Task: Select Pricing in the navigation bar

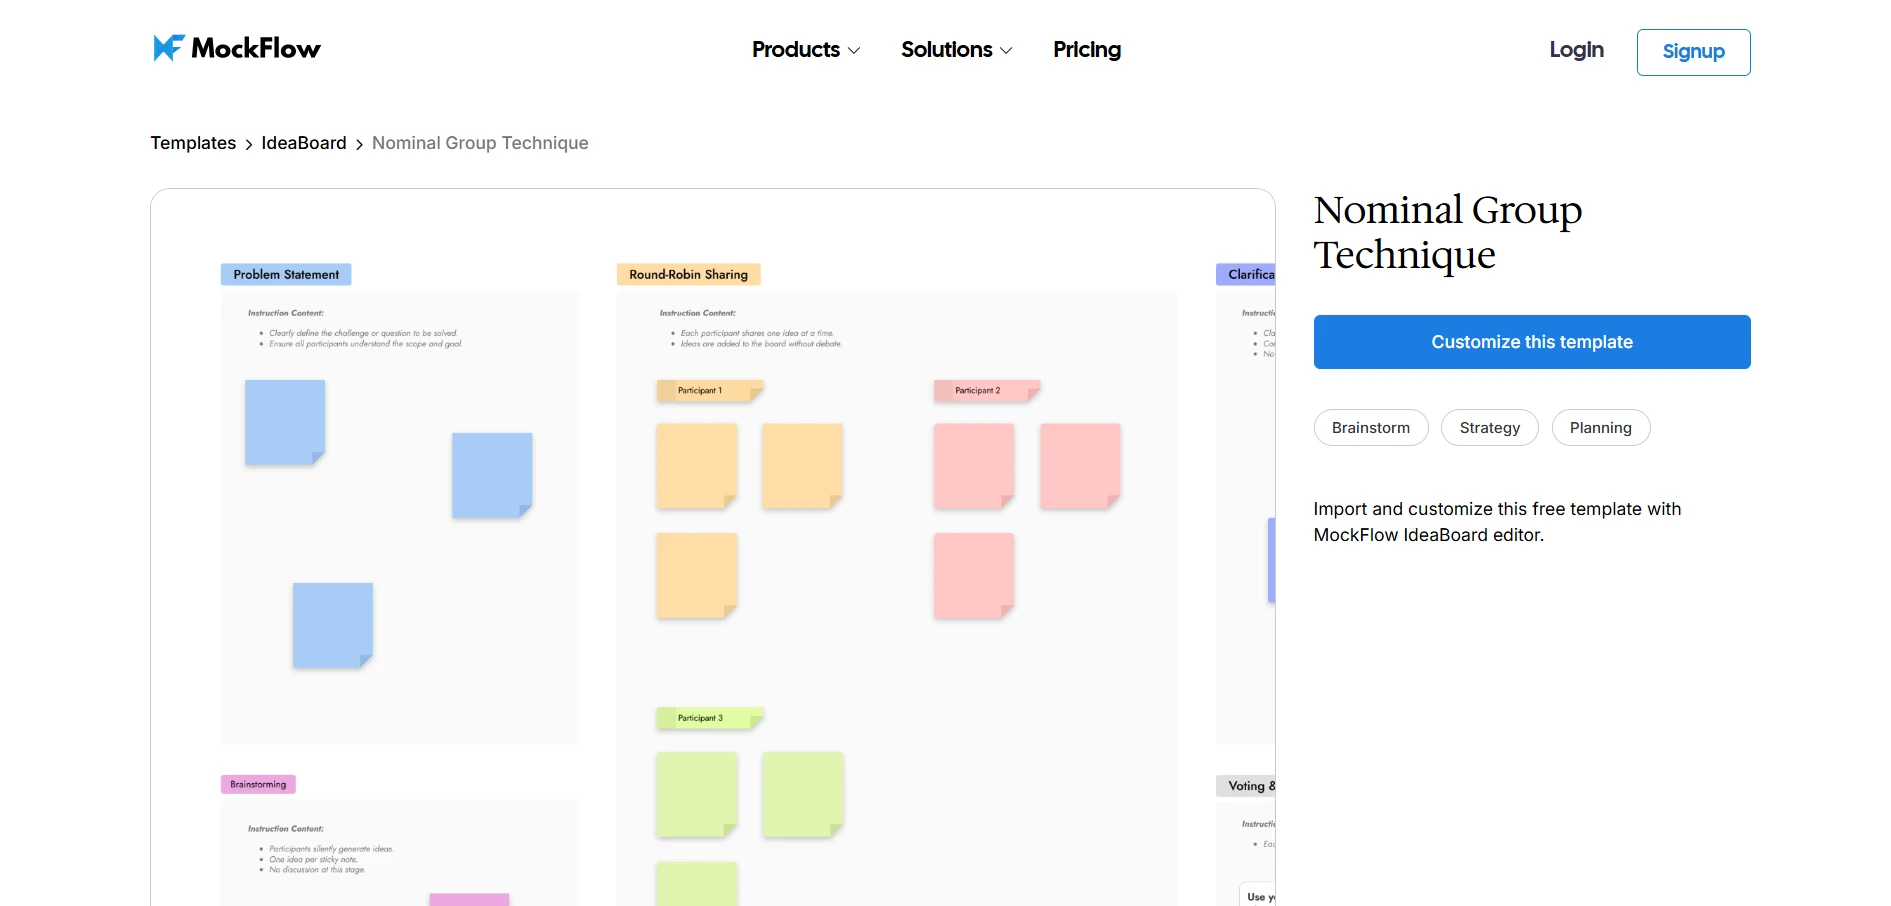Action: click(x=1086, y=49)
